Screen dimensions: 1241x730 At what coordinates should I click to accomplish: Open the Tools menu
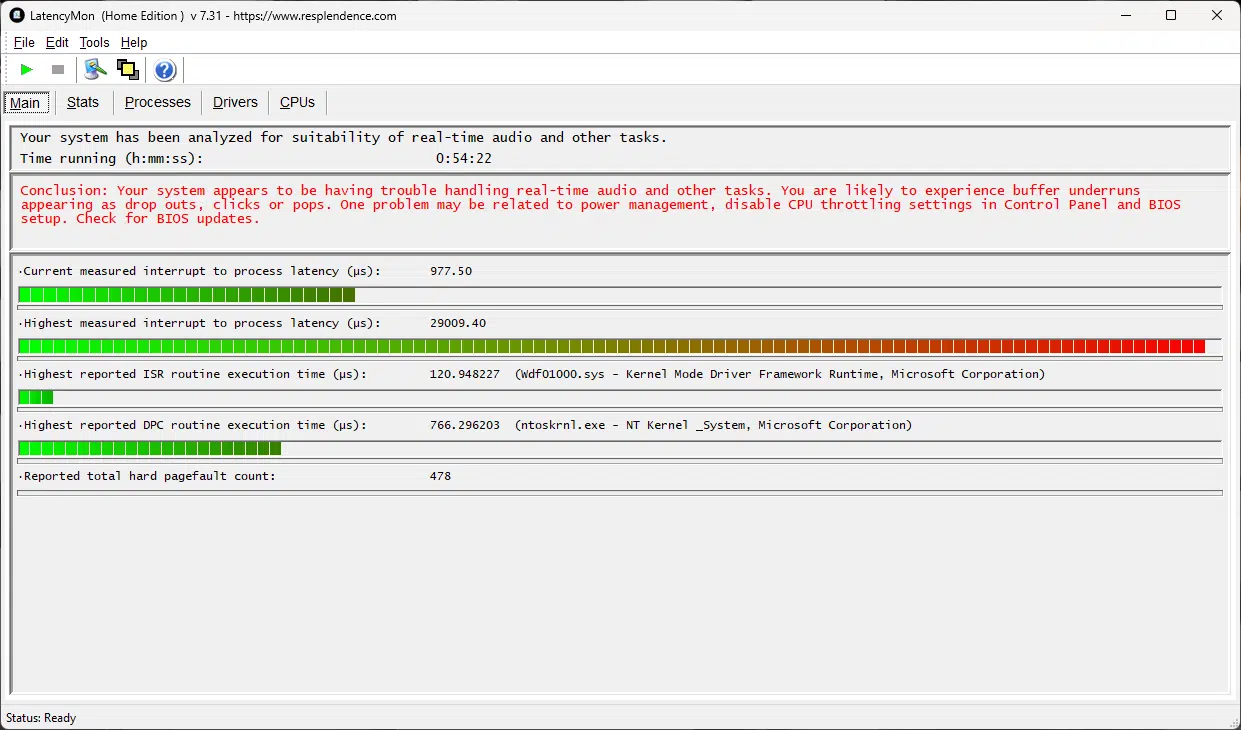pos(94,42)
